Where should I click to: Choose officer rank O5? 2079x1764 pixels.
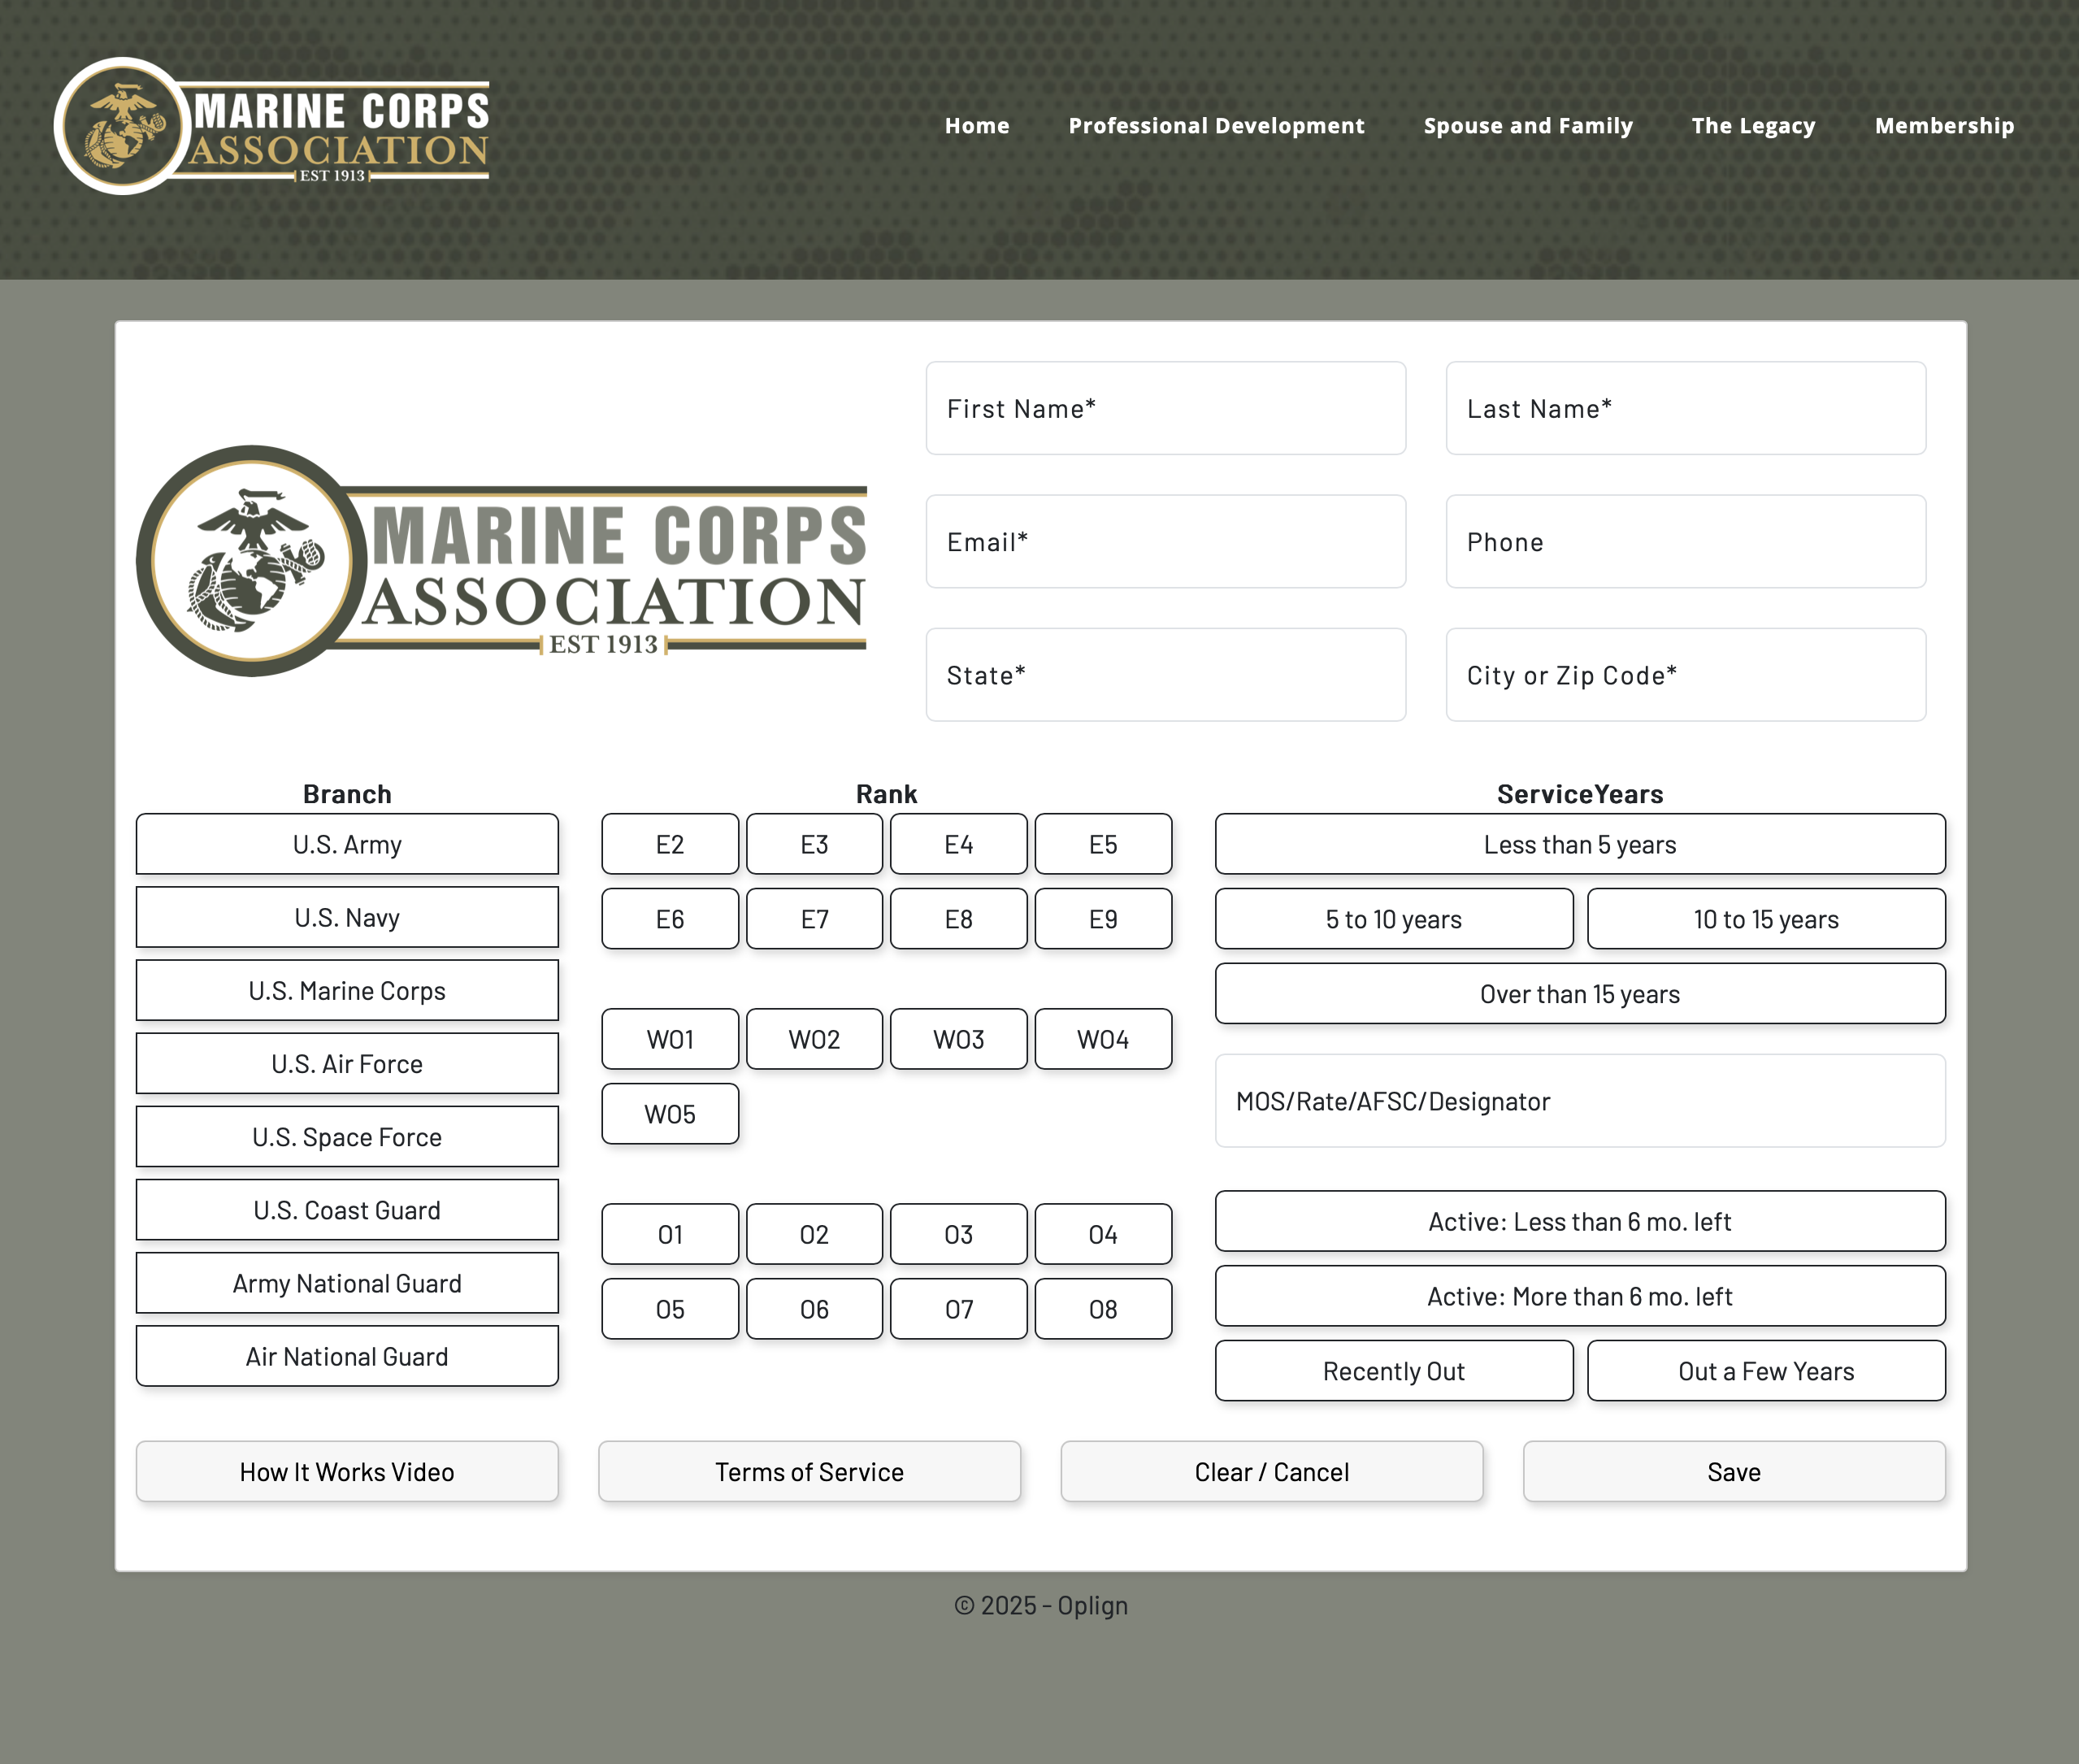[x=670, y=1309]
